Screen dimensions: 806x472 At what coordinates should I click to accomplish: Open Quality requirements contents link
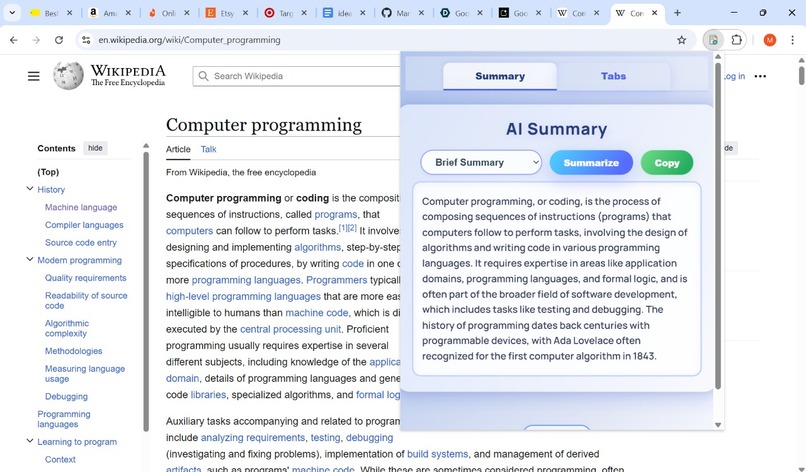[85, 278]
